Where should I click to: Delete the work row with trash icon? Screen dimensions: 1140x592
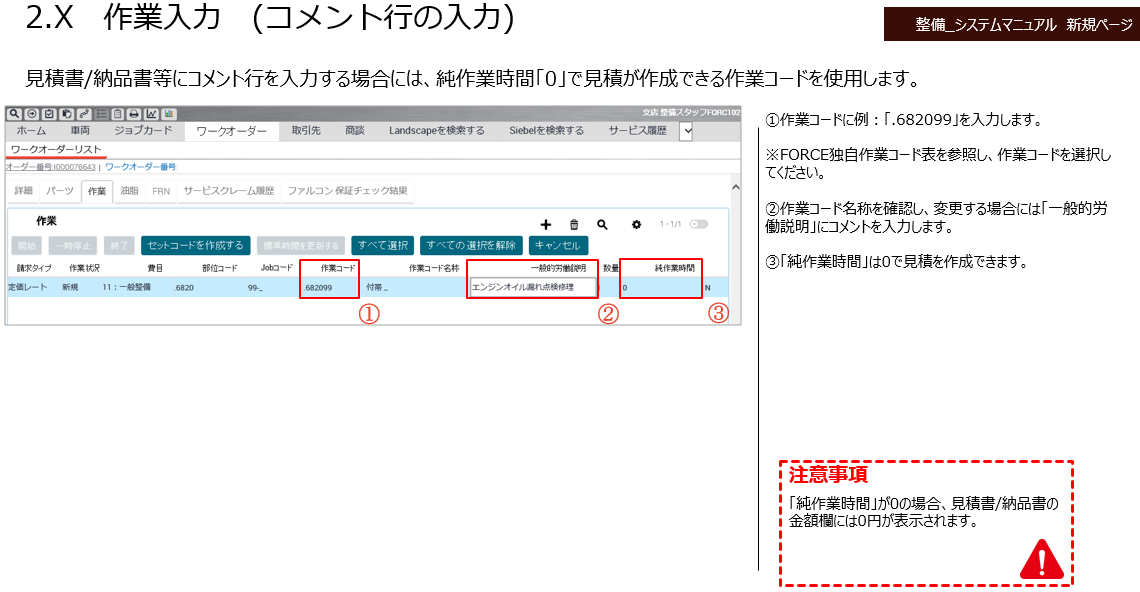click(574, 225)
